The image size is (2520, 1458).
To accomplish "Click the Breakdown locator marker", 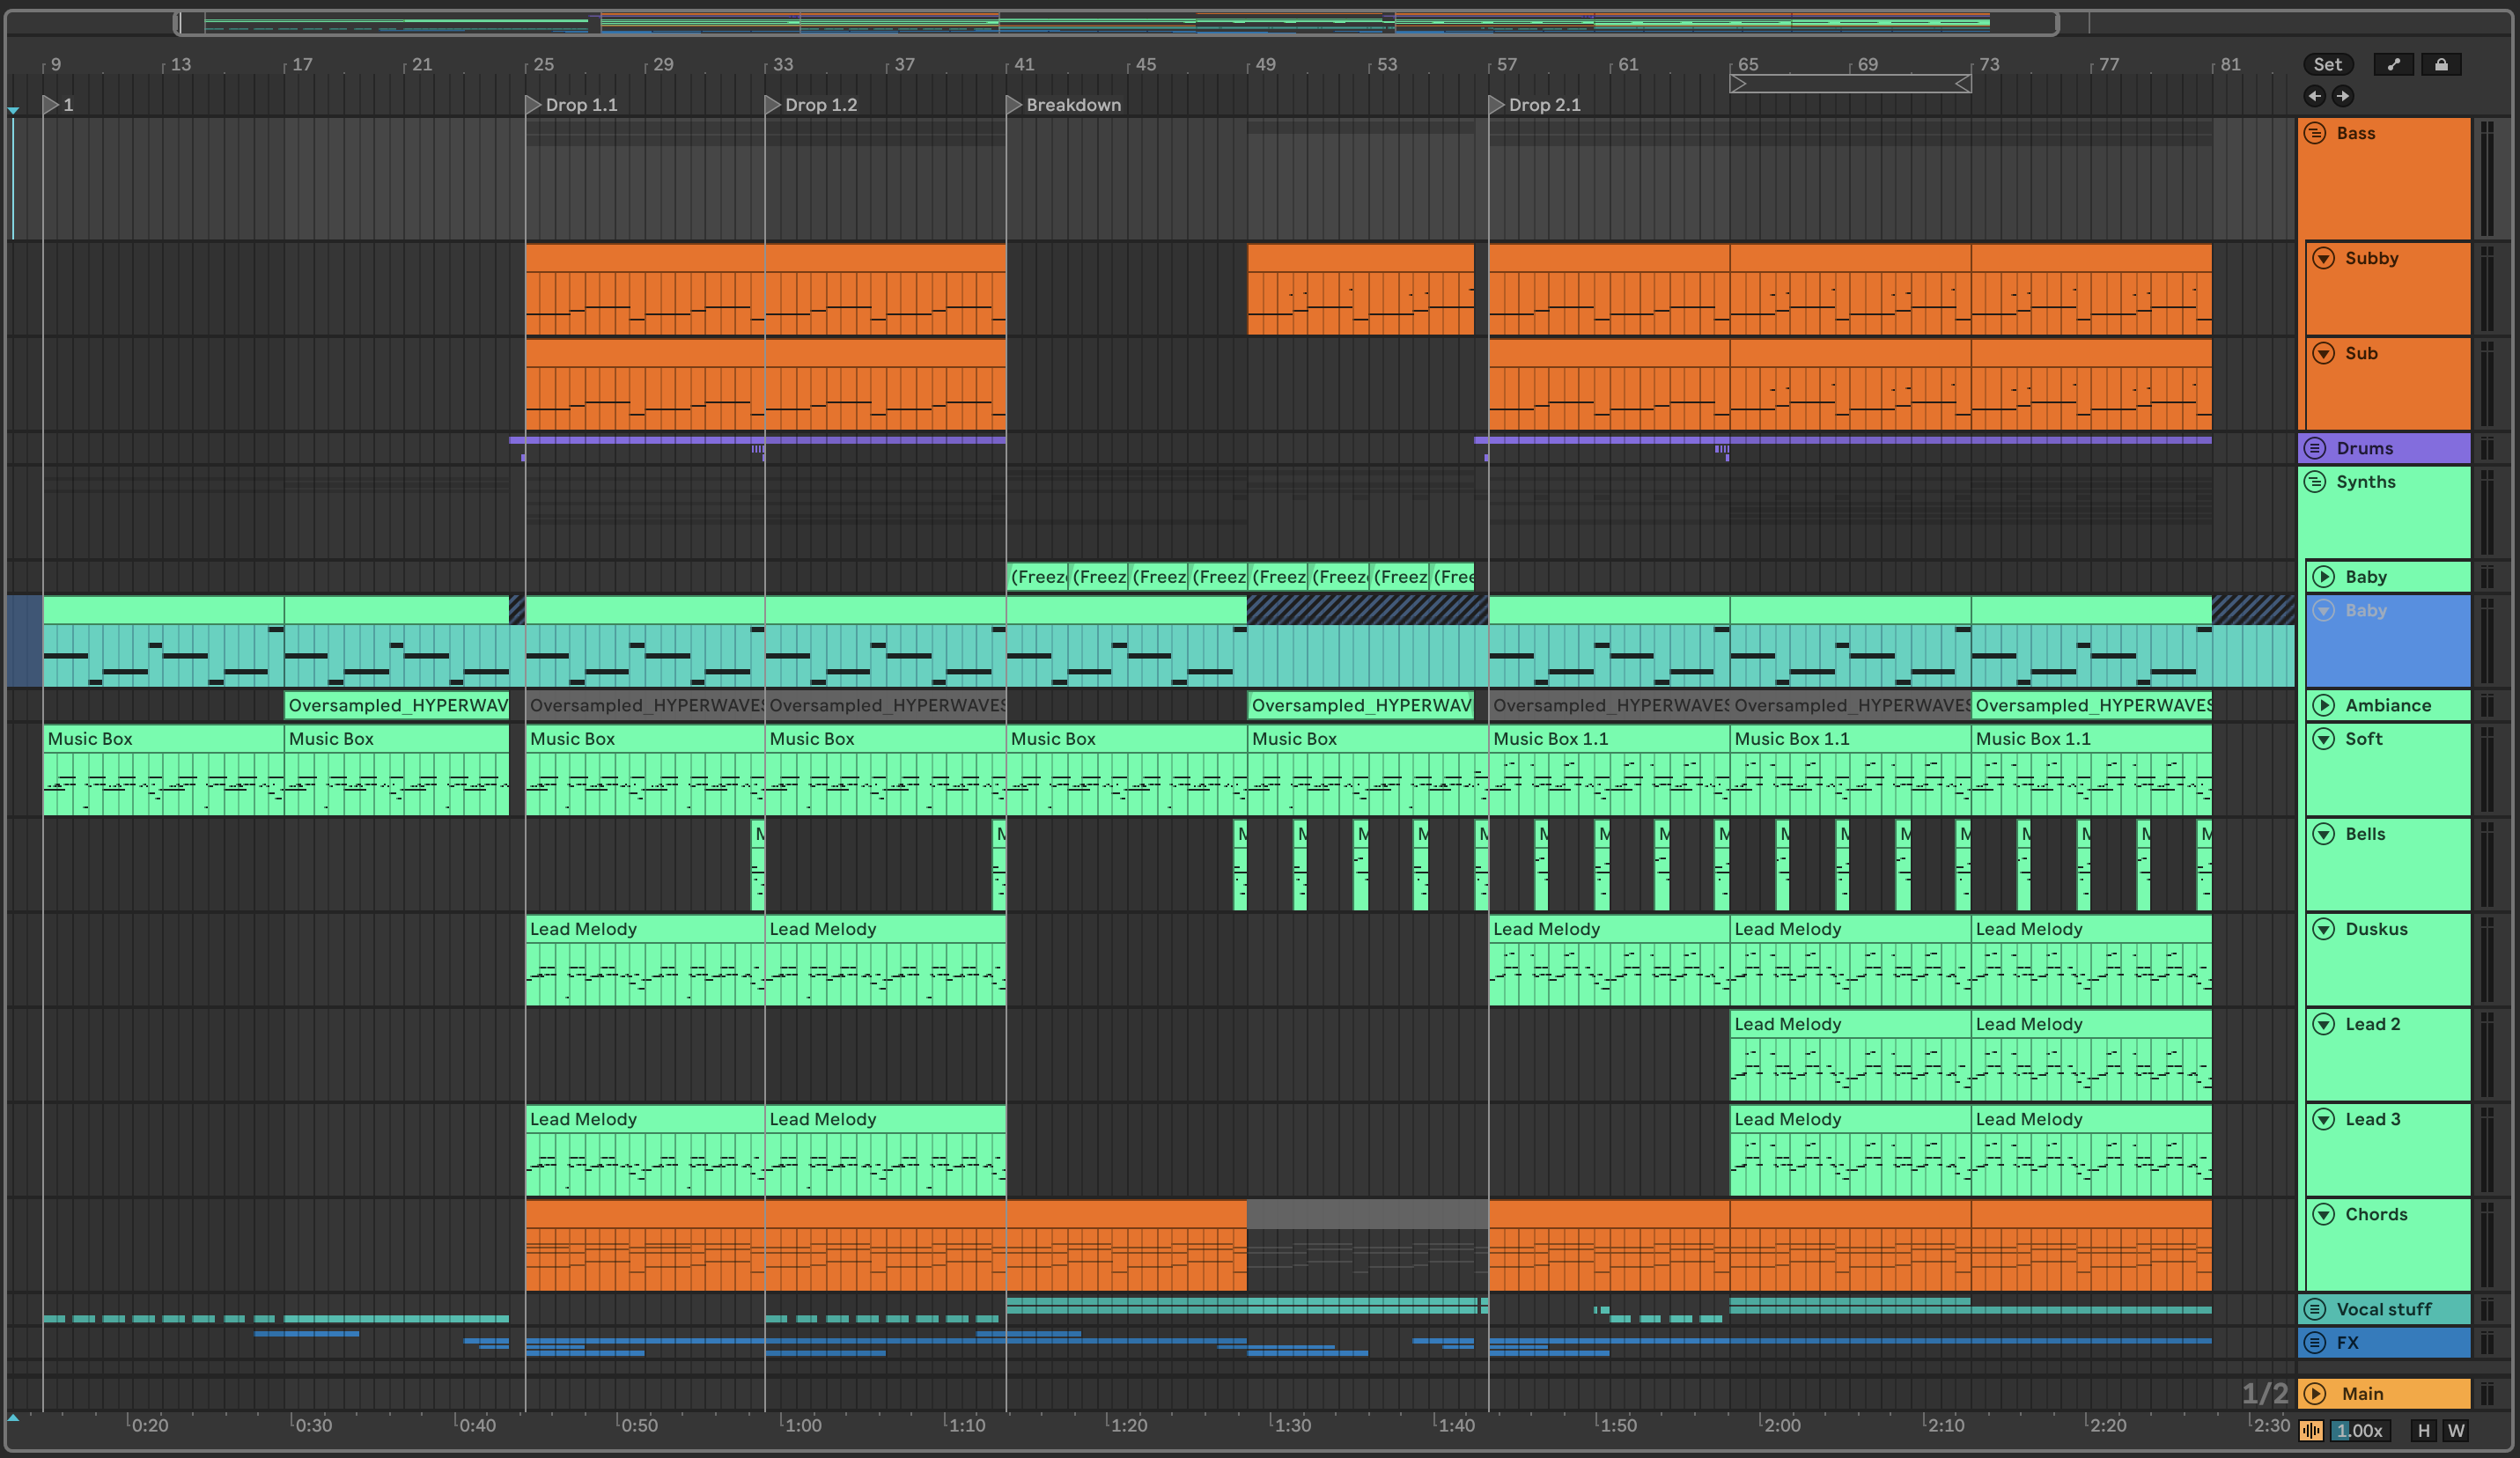I will (1013, 105).
